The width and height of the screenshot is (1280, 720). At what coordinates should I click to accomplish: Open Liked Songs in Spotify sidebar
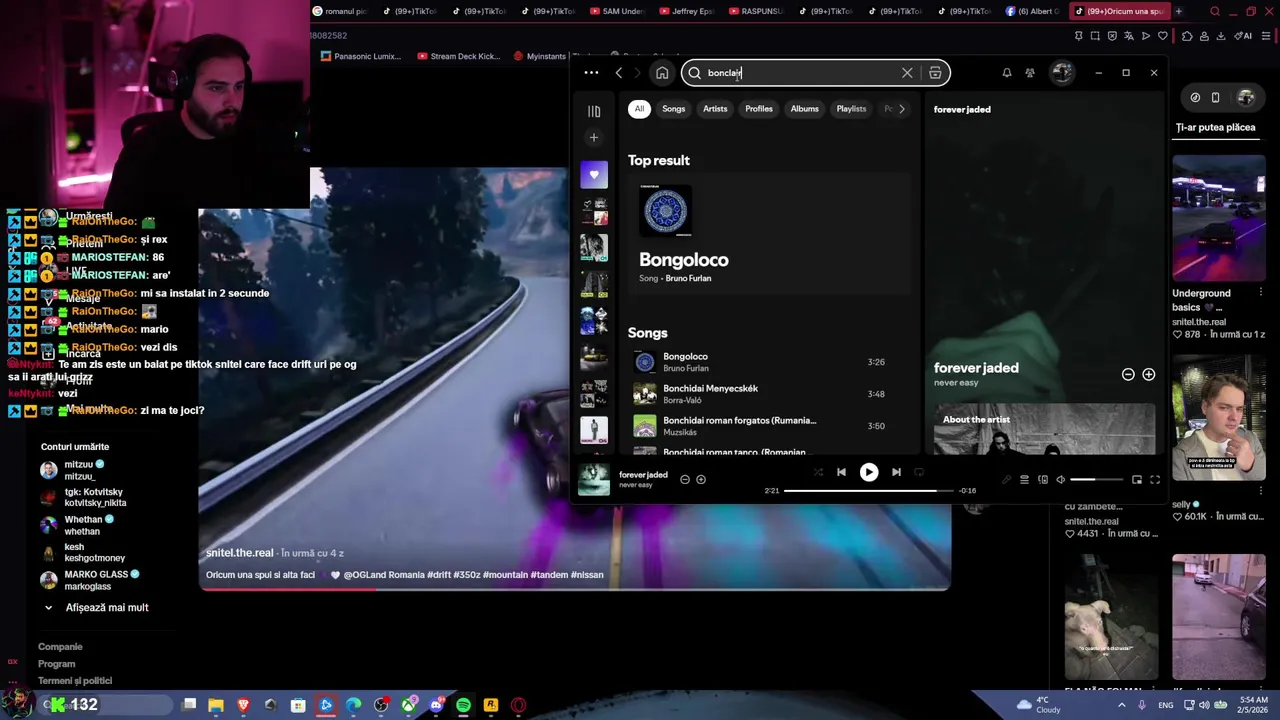pyautogui.click(x=594, y=175)
